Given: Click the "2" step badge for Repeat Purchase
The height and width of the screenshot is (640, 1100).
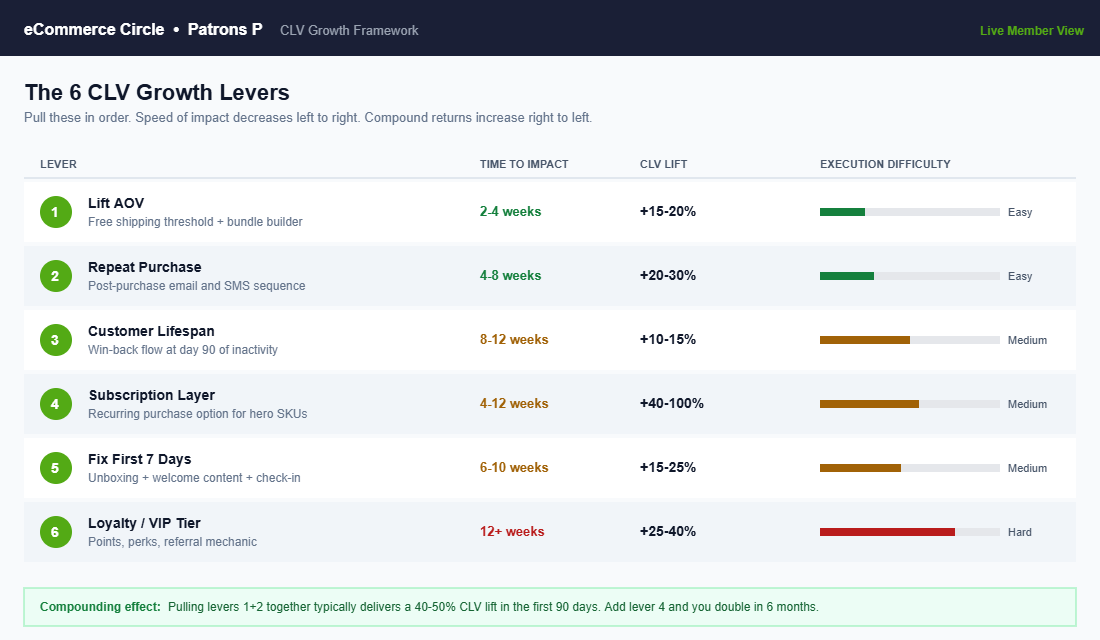Looking at the screenshot, I should pos(55,275).
